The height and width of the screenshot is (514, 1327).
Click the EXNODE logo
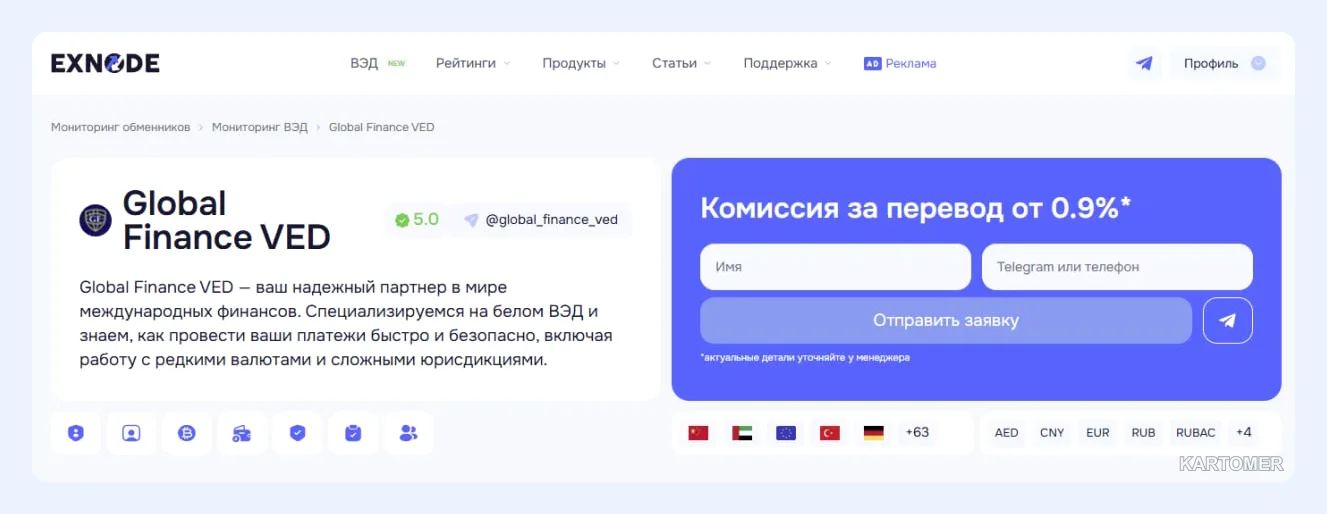click(105, 63)
